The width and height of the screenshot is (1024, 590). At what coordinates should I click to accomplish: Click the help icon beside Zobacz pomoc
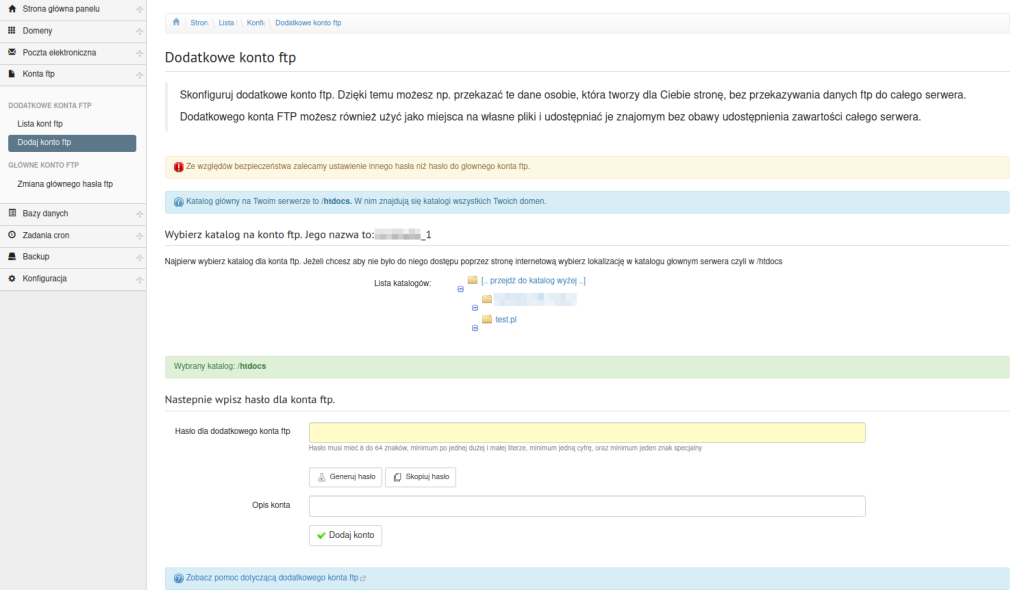pyautogui.click(x=179, y=578)
